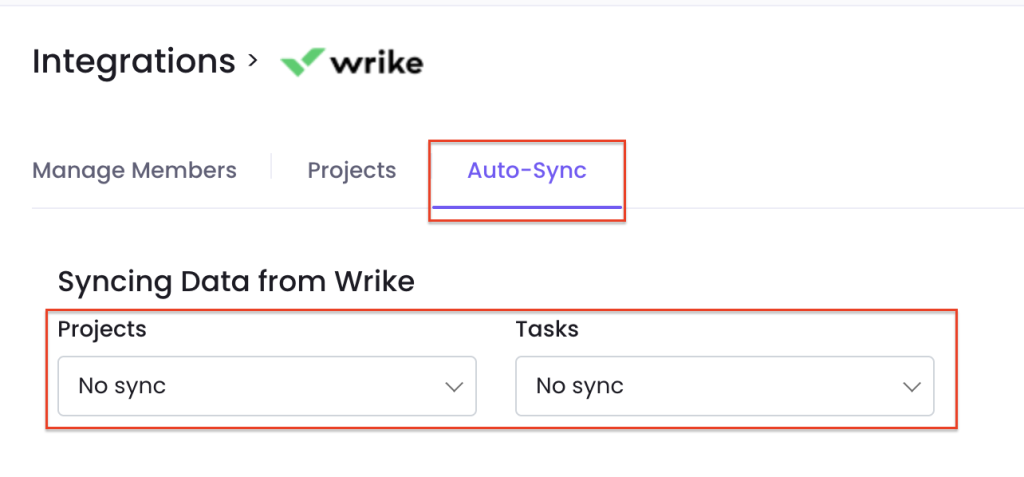
Task: Switch to the Projects tab
Action: [x=351, y=171]
